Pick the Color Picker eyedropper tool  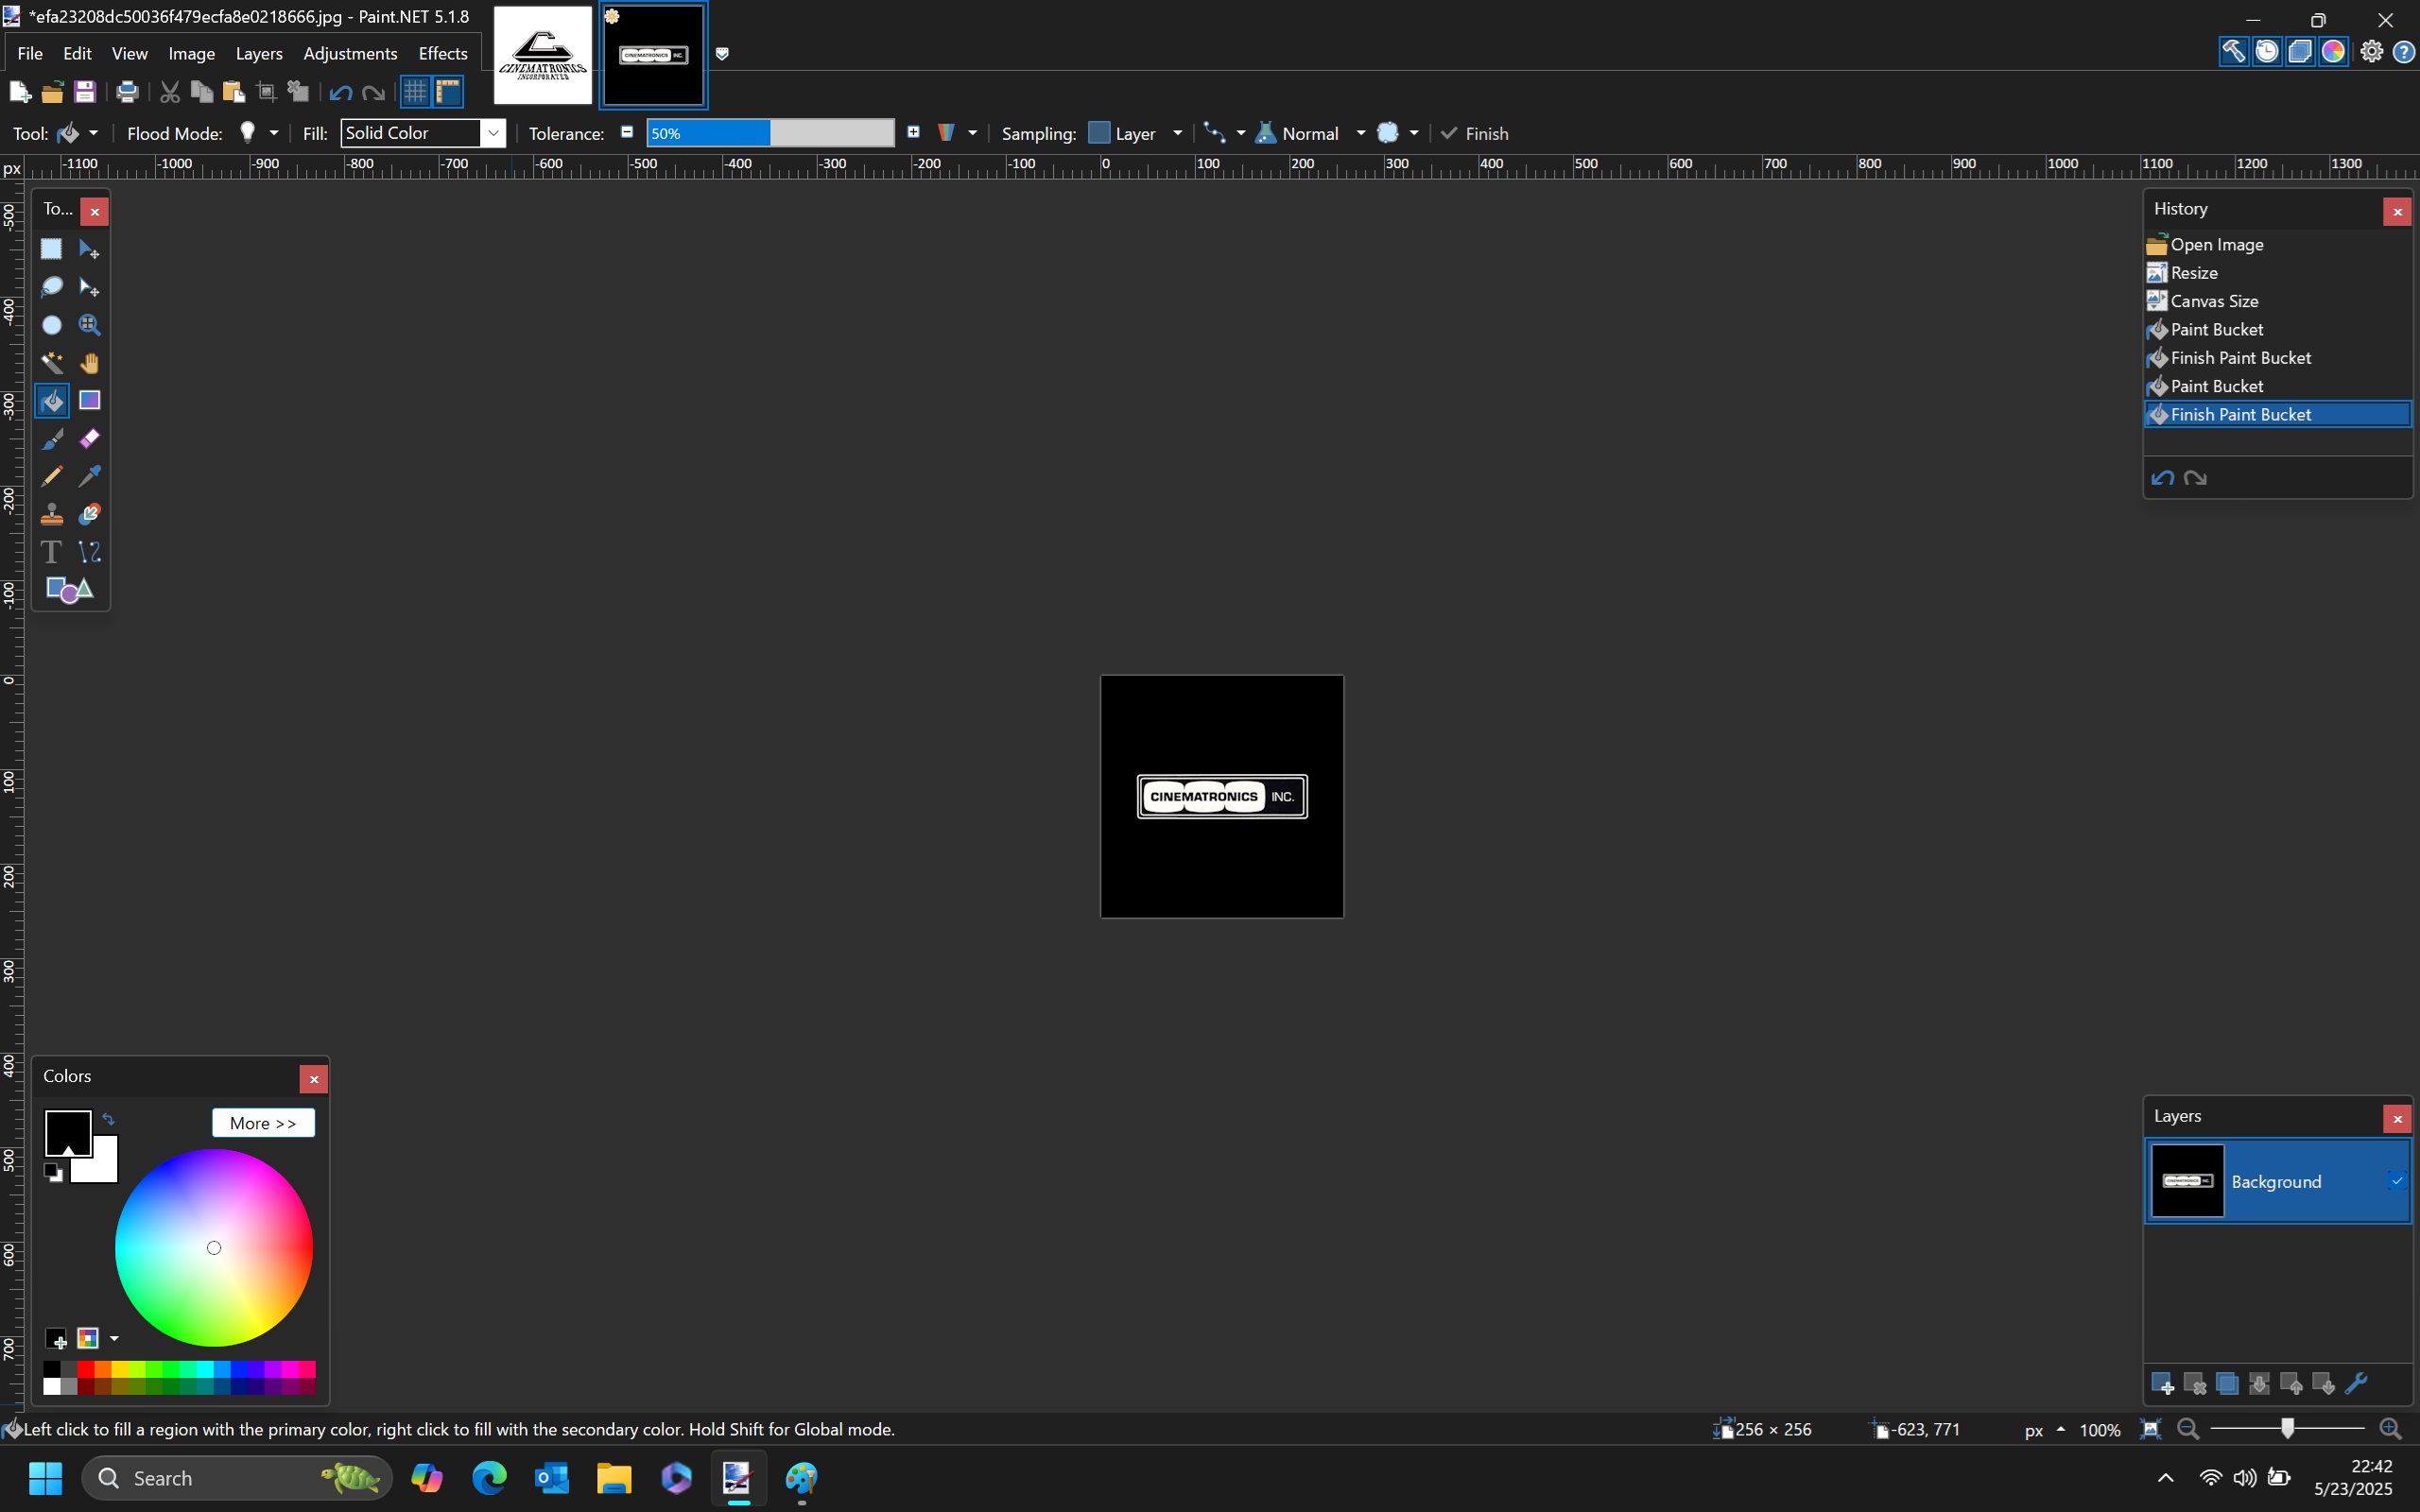(x=89, y=476)
